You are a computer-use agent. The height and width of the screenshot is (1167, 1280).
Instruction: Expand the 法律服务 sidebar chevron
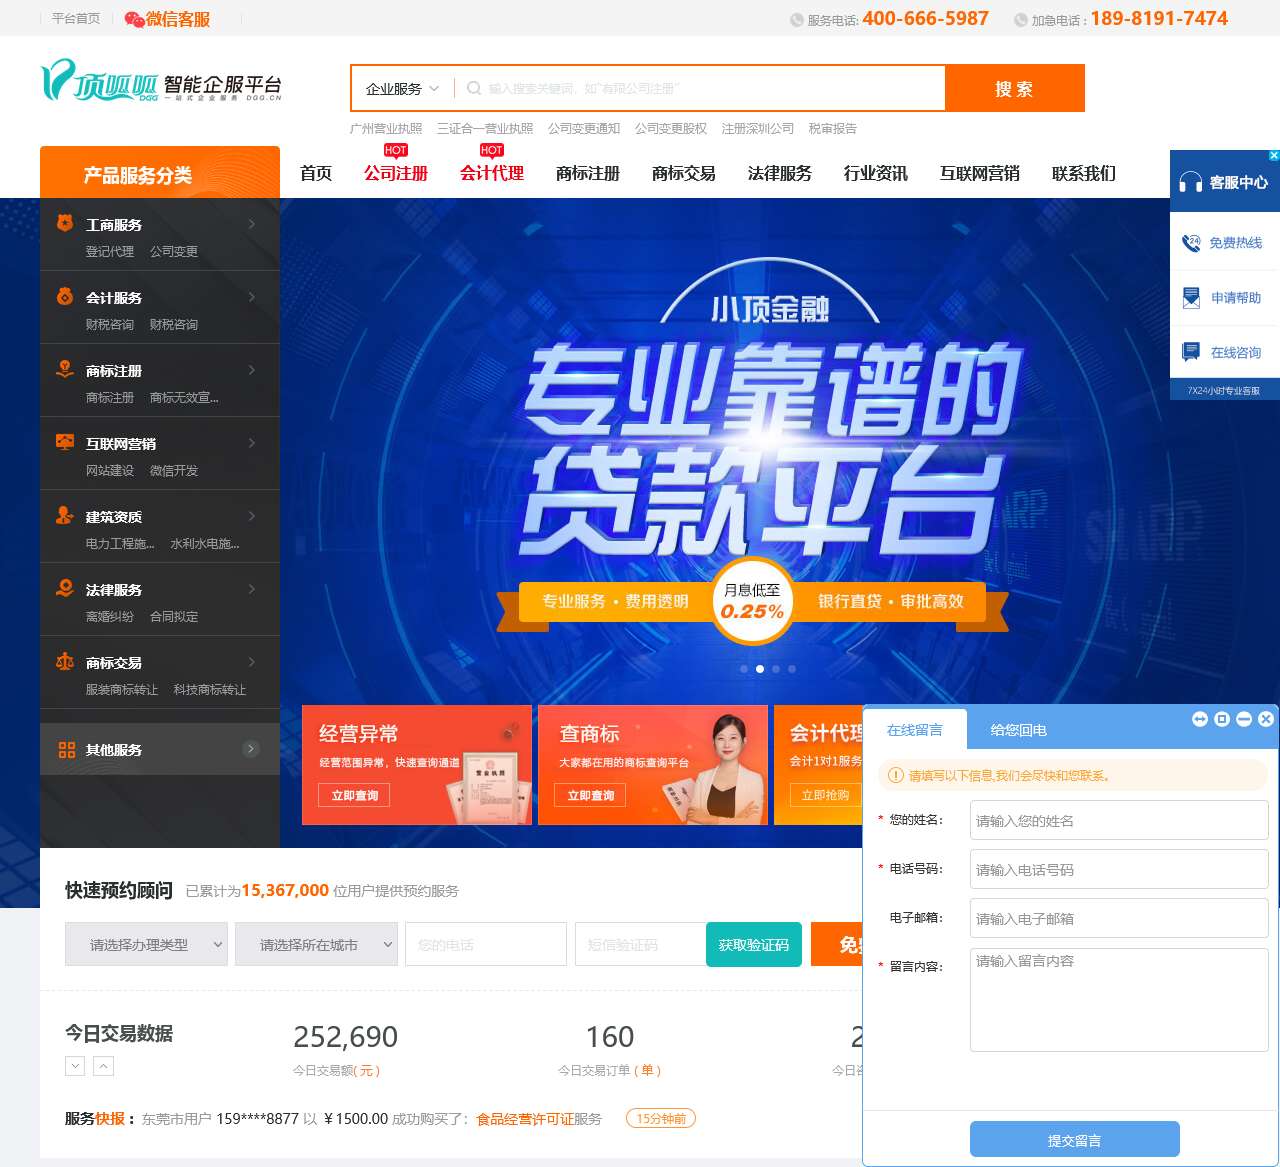(x=251, y=589)
